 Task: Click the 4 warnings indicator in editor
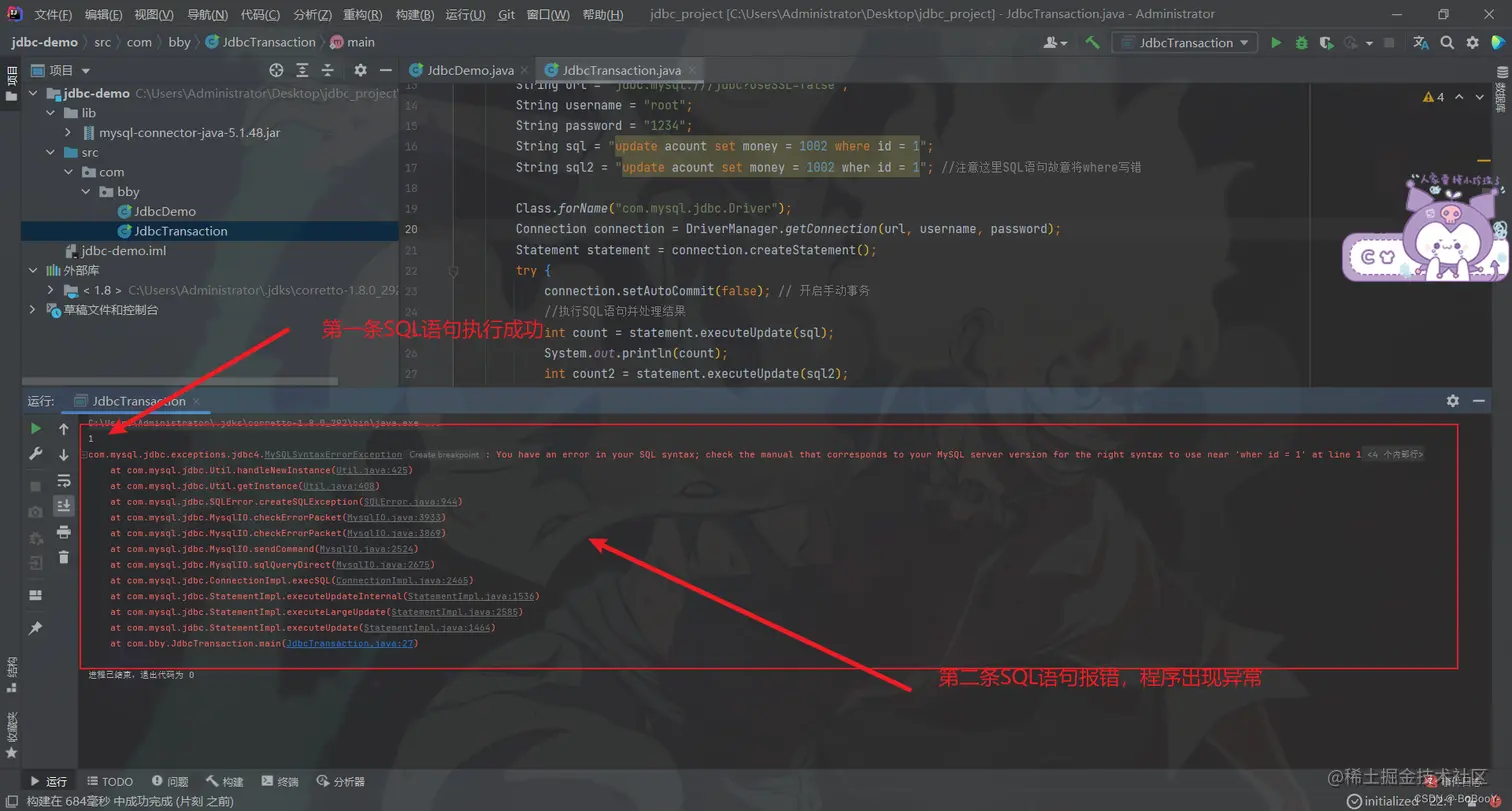1433,97
